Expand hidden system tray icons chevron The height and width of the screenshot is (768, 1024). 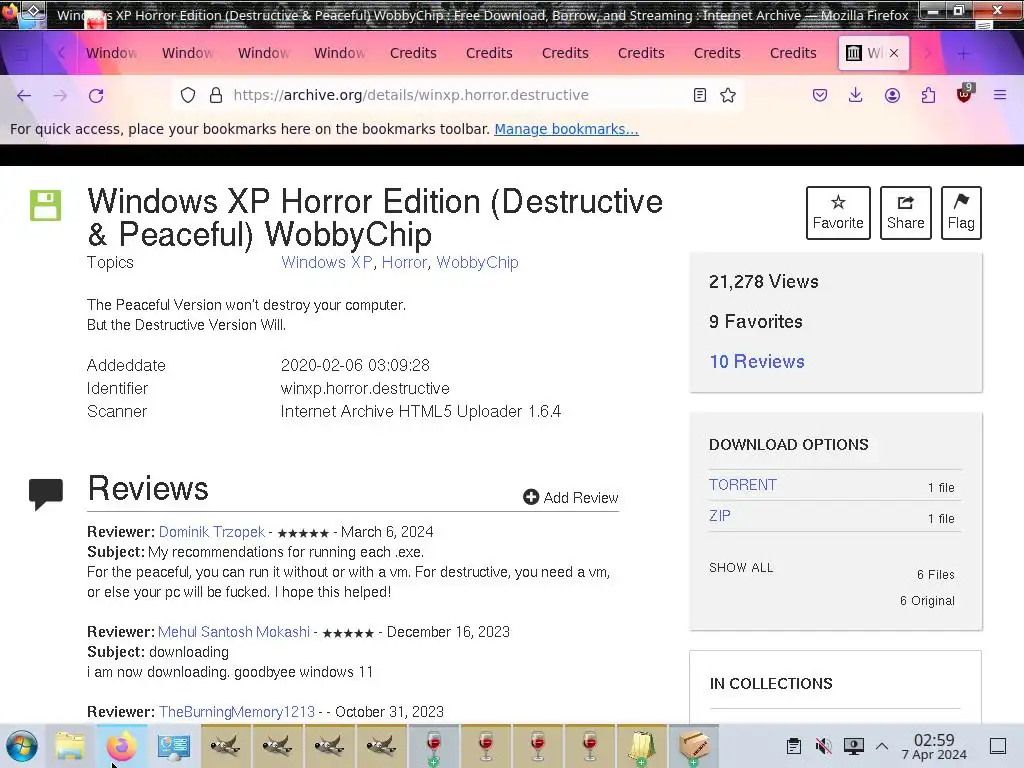882,746
